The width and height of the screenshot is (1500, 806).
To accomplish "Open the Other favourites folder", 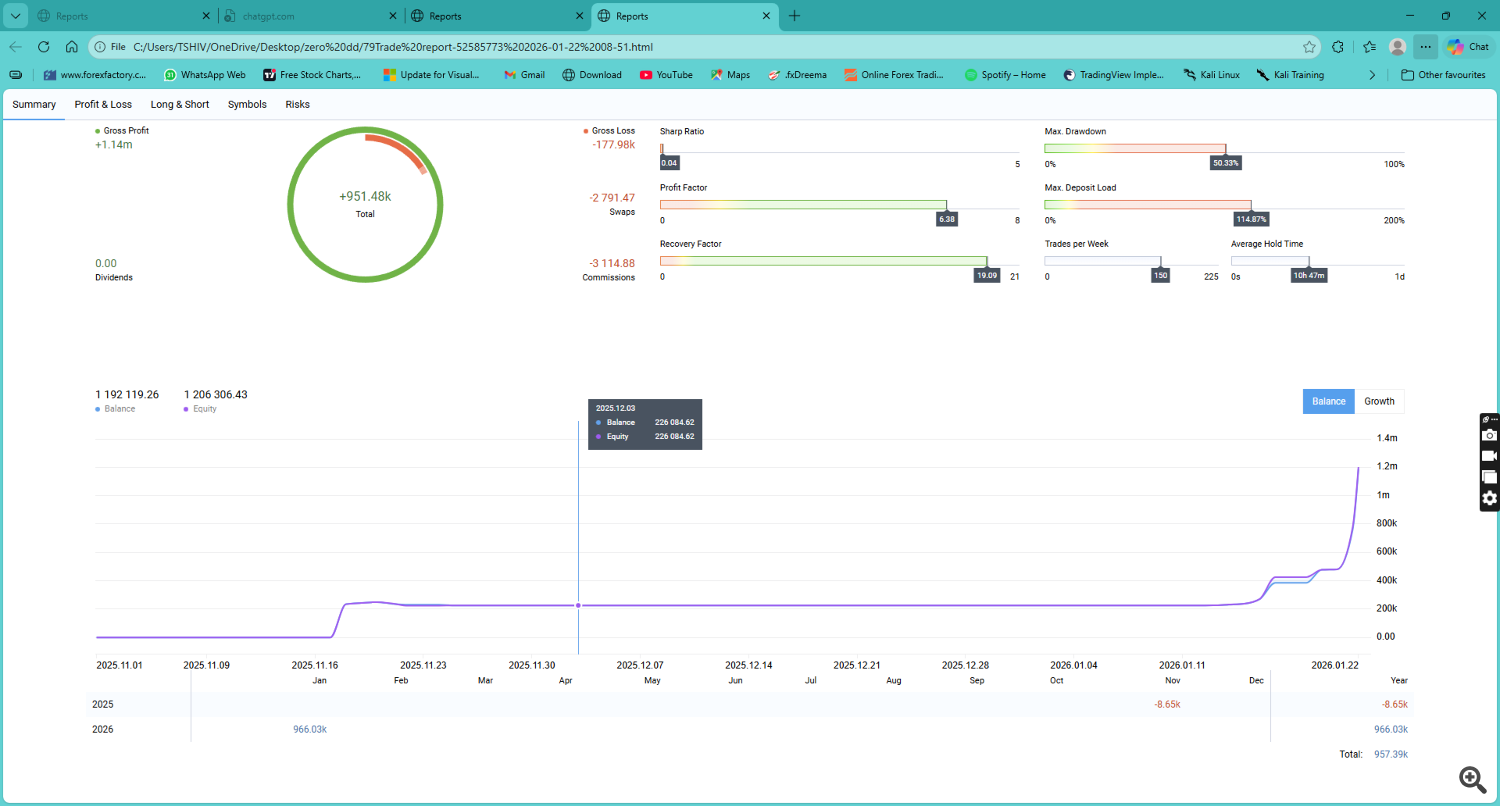I will pos(1443,75).
